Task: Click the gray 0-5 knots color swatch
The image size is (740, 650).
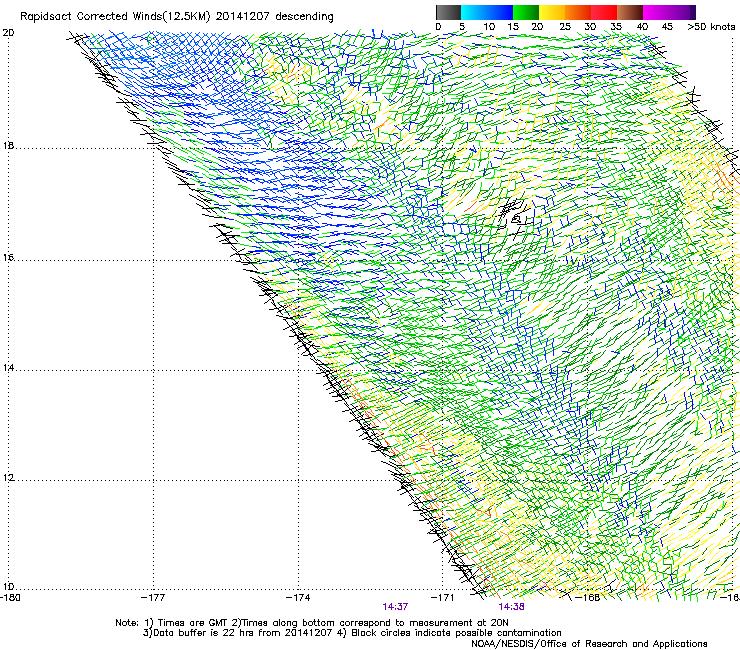Action: click(x=448, y=12)
